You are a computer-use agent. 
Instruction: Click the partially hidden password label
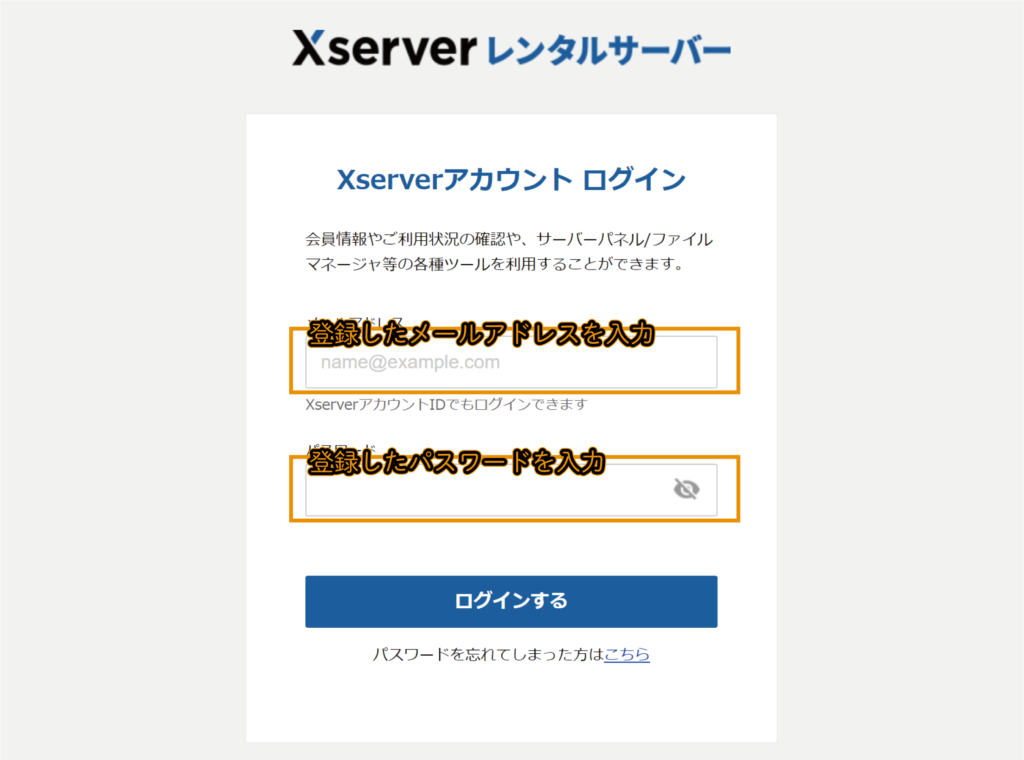(342, 449)
